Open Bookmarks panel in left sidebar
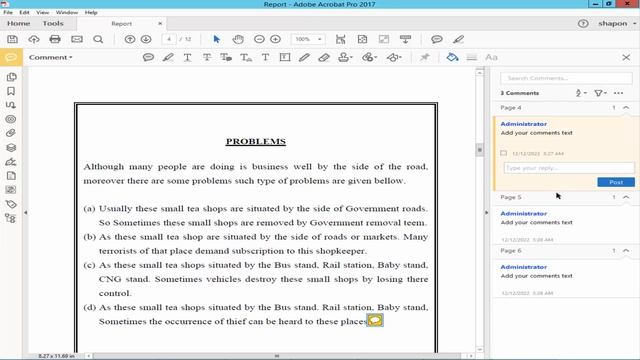This screenshot has width=640, height=360. click(x=11, y=91)
